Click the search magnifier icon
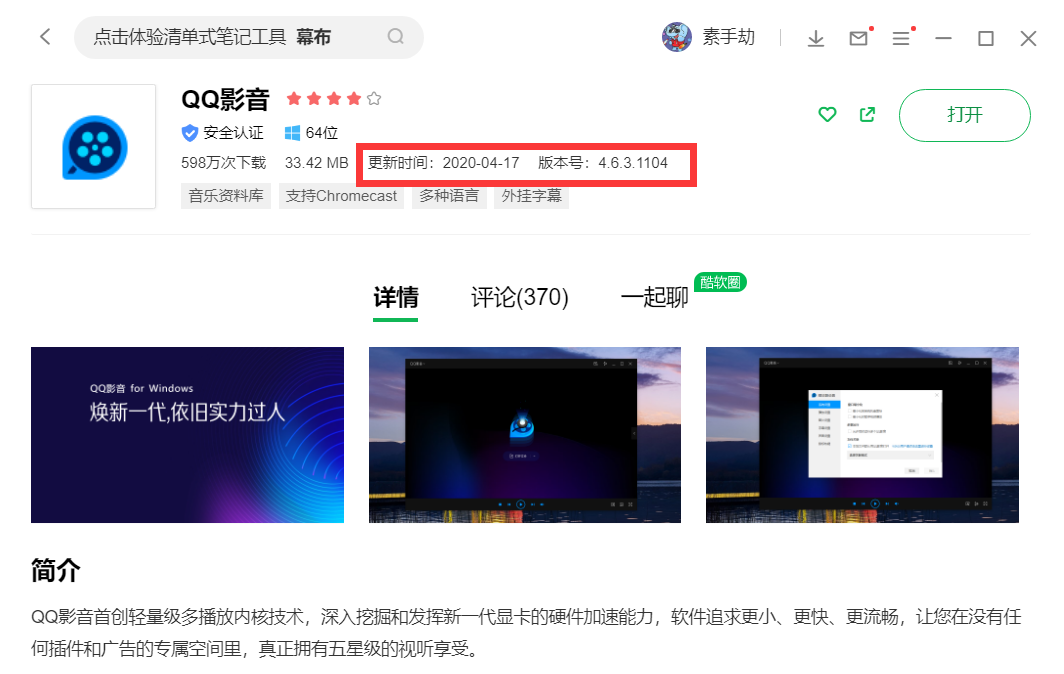 pyautogui.click(x=396, y=37)
